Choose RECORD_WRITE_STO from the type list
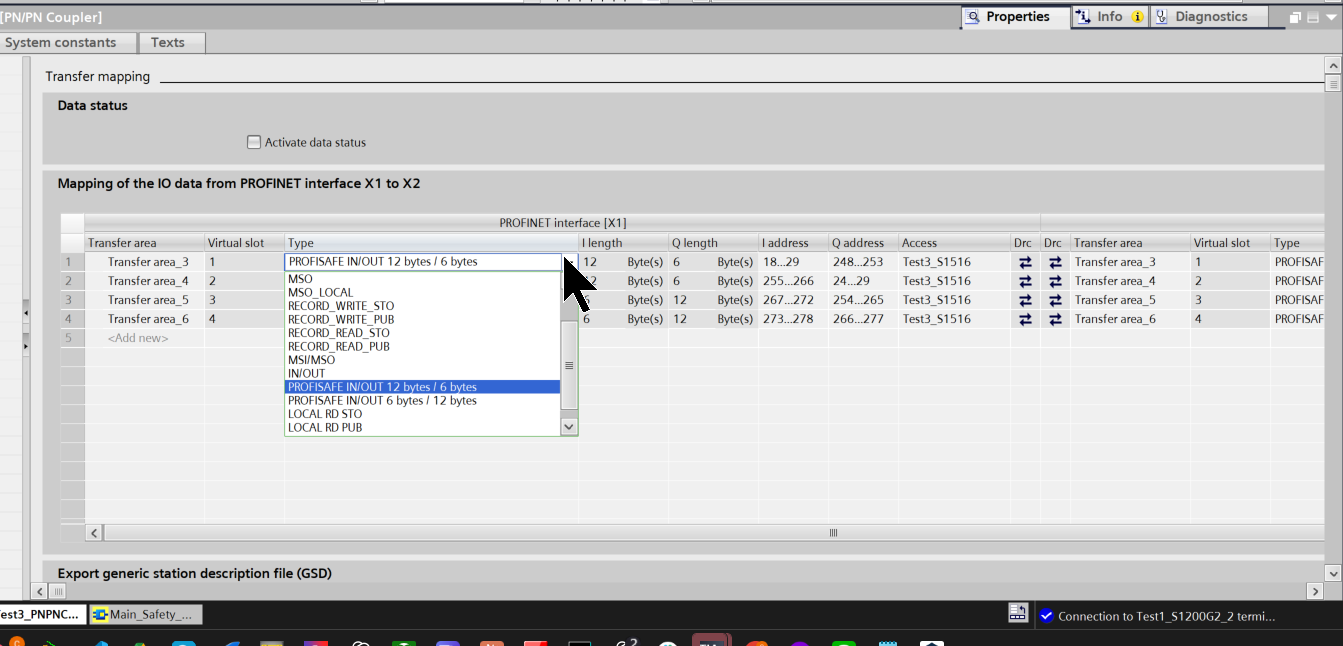Viewport: 1343px width, 646px height. pyautogui.click(x=341, y=306)
